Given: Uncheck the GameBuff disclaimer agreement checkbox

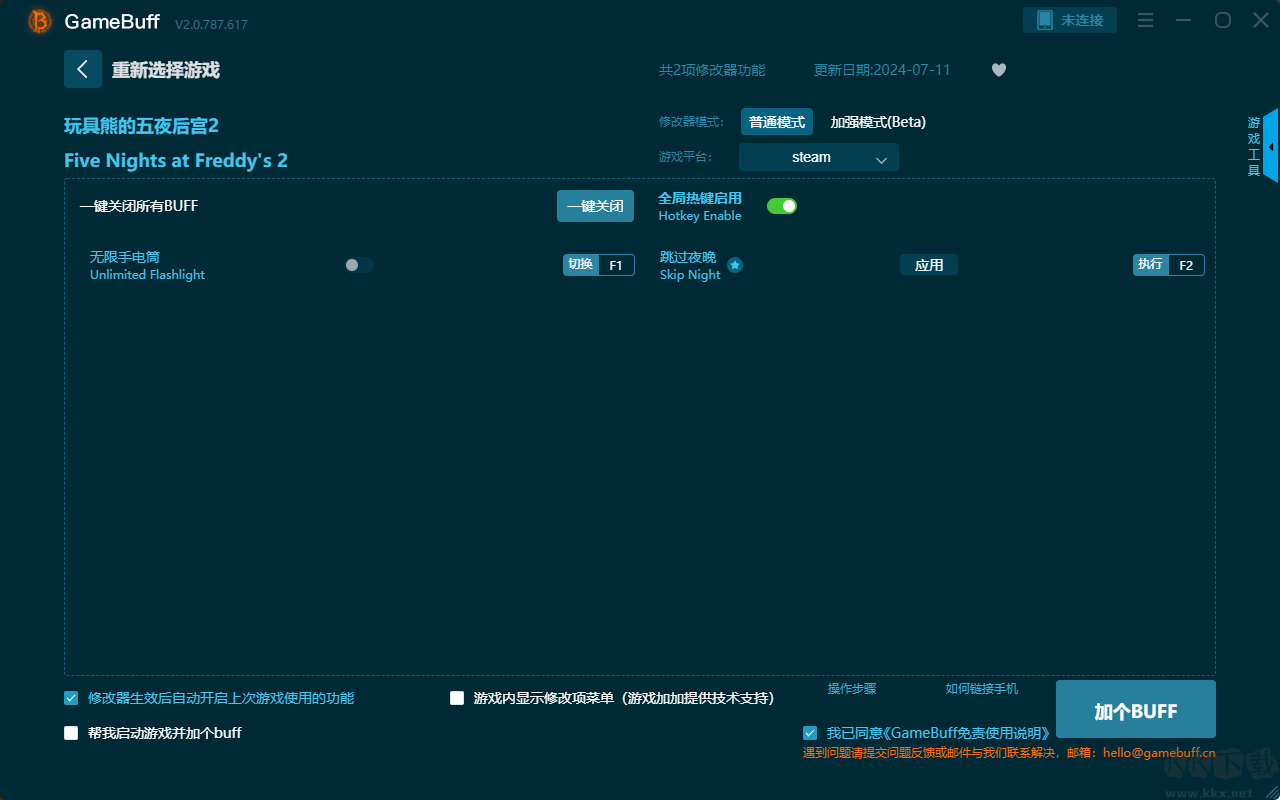Looking at the screenshot, I should pos(810,733).
